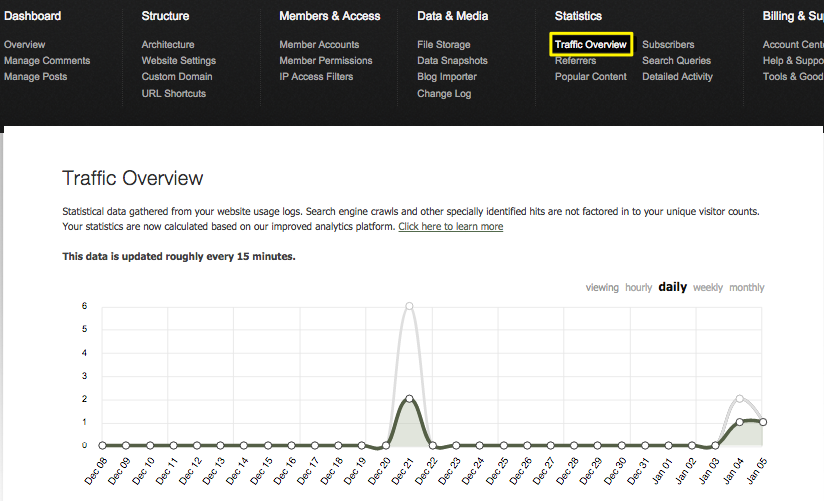
Task: Open IP Access Filters
Action: pos(316,77)
